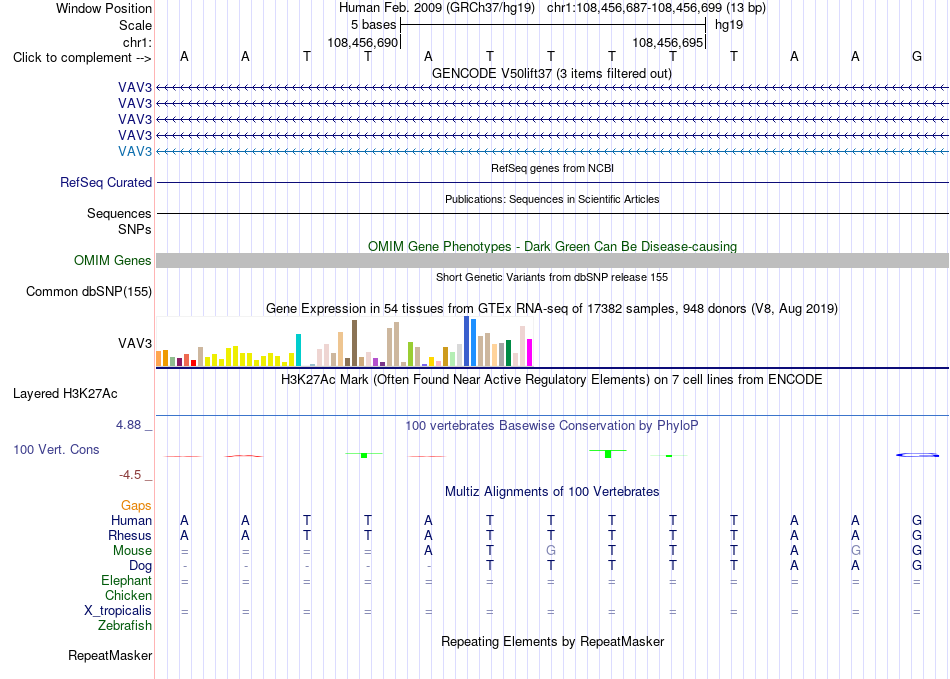Screen dimensions: 950x679
Task: Click the G base in Dog alignment row
Action: point(917,566)
